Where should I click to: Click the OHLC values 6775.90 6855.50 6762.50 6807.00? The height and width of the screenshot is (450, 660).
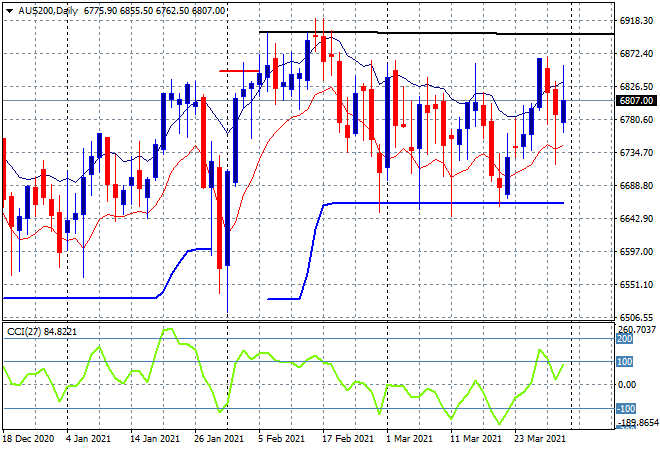coord(154,11)
